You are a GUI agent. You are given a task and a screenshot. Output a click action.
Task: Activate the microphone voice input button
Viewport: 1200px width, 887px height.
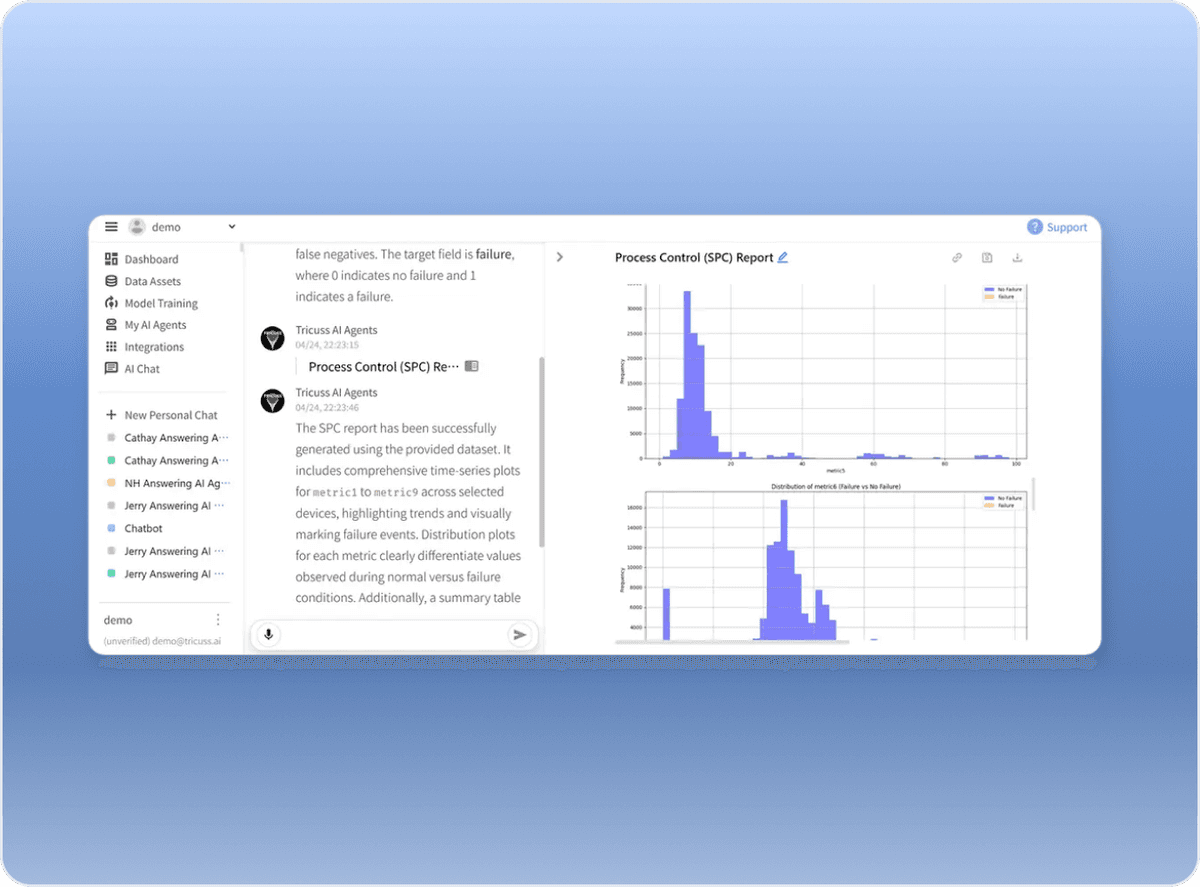268,634
